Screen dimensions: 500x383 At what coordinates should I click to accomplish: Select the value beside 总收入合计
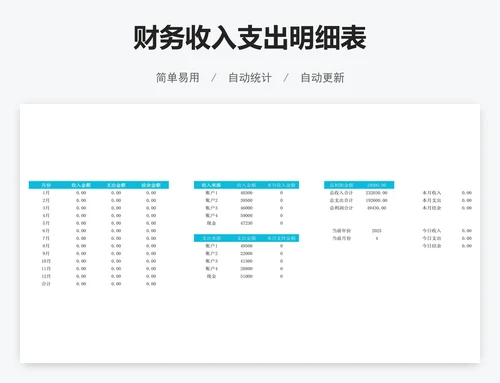click(377, 193)
